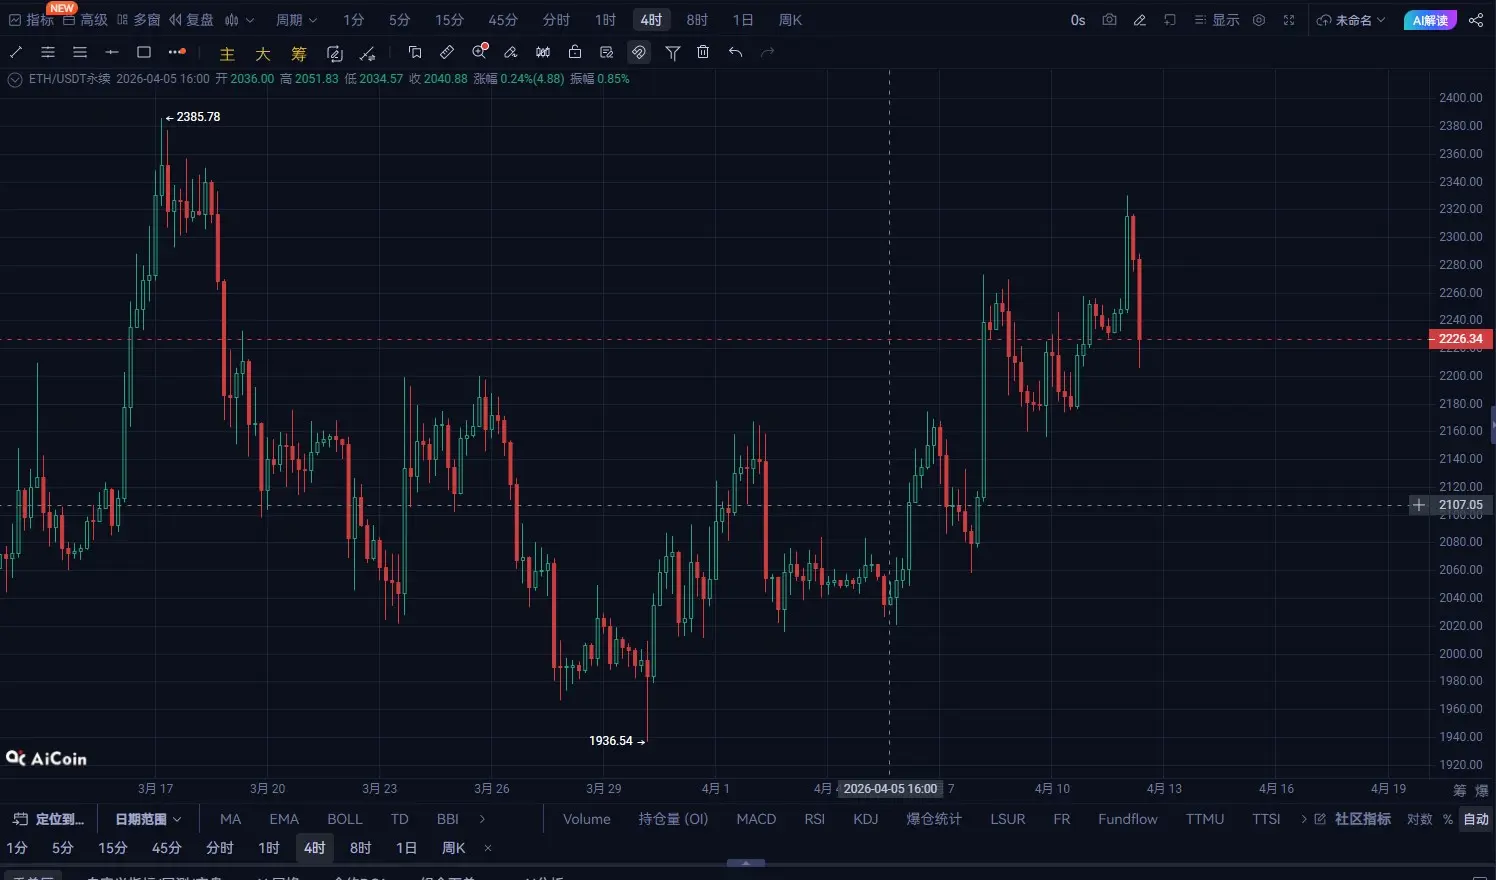Viewport: 1496px width, 880px height.
Task: Toggle 自动 auto scale
Action: 1476,819
